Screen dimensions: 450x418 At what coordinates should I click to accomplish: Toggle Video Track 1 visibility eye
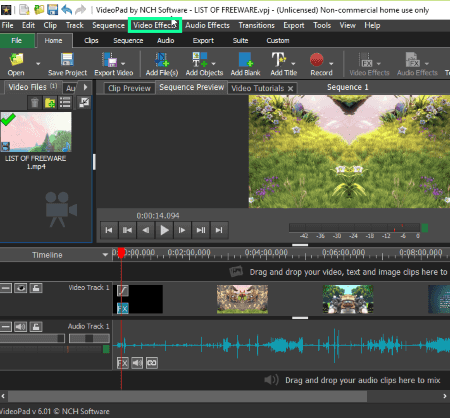(x=21, y=288)
